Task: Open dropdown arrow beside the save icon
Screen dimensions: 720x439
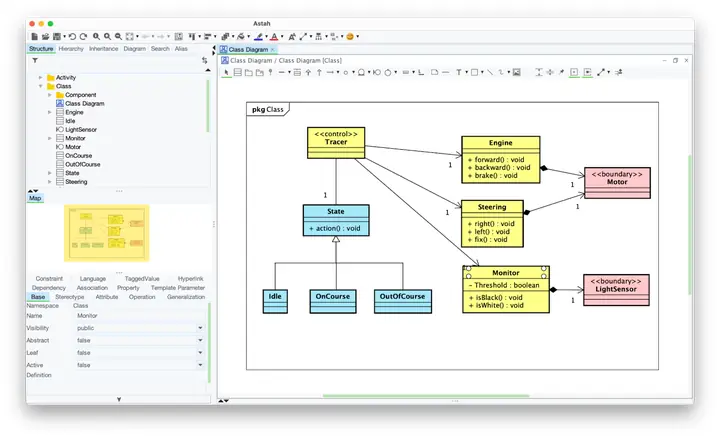Action: pos(64,36)
